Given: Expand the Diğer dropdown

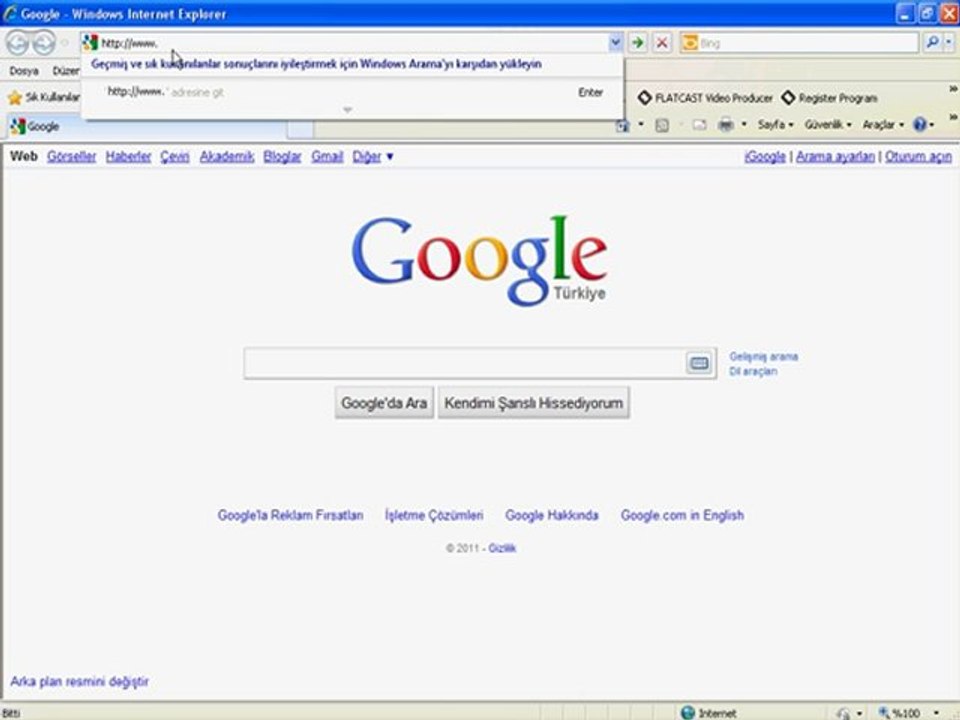Looking at the screenshot, I should coord(372,157).
